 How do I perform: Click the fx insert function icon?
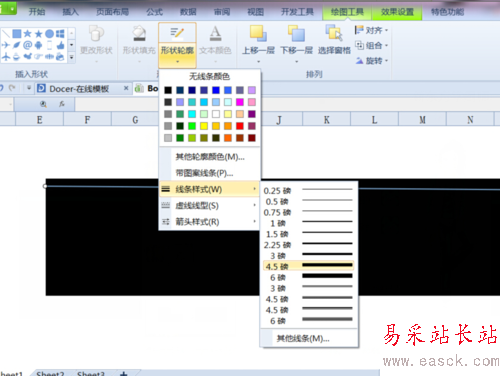coord(62,104)
